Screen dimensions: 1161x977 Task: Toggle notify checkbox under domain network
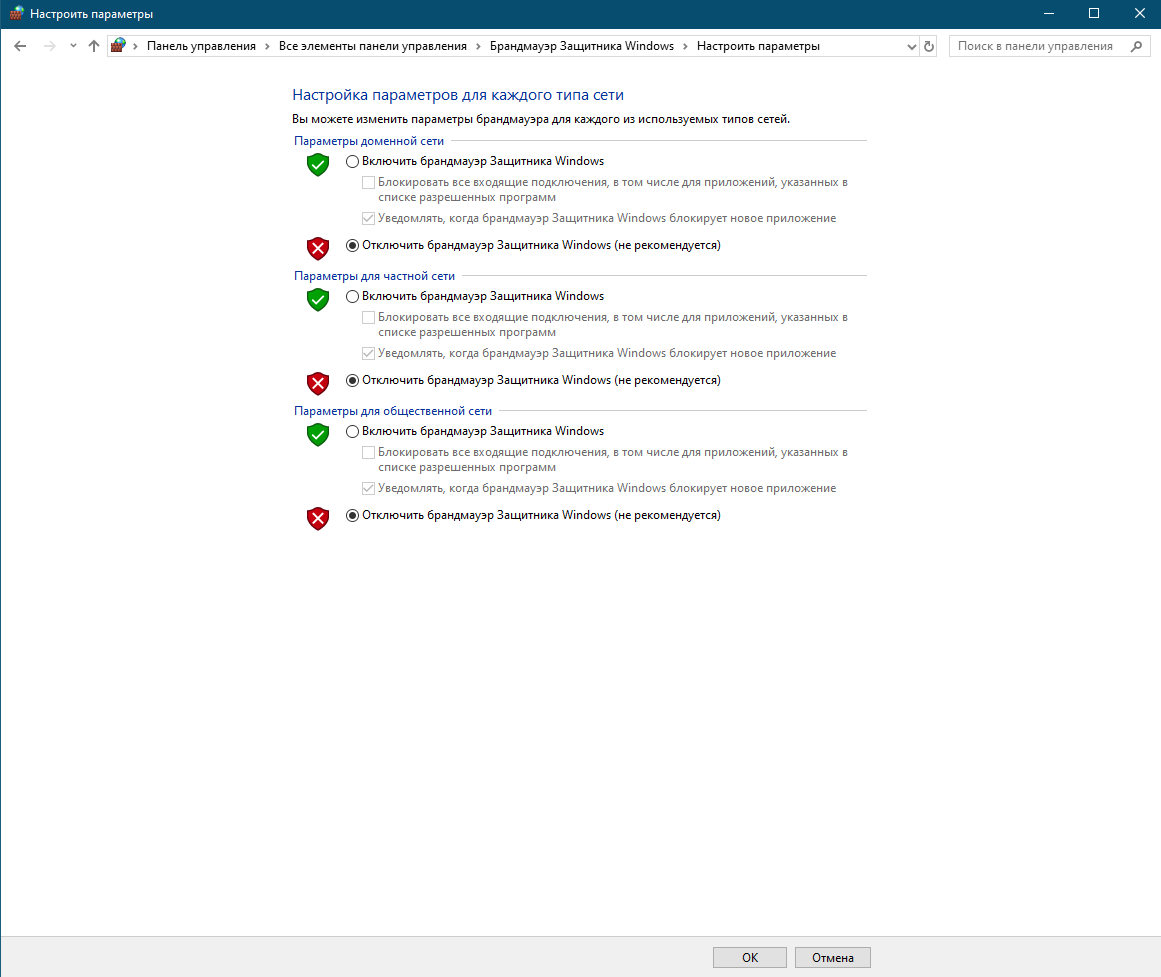pos(368,219)
